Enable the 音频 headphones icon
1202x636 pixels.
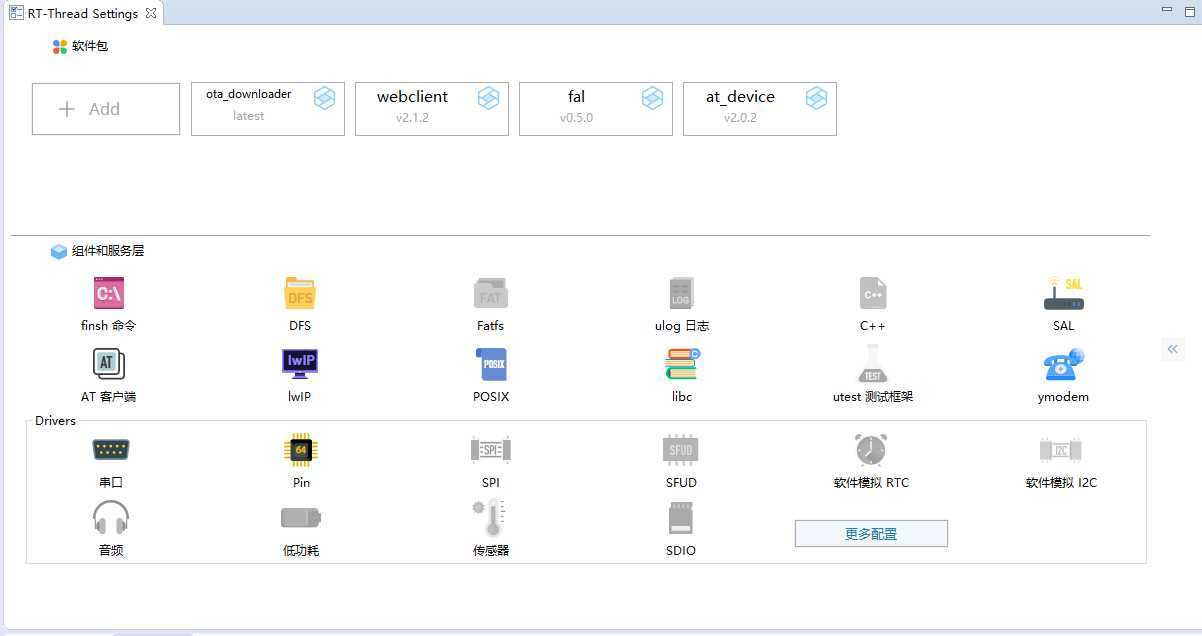coord(110,518)
